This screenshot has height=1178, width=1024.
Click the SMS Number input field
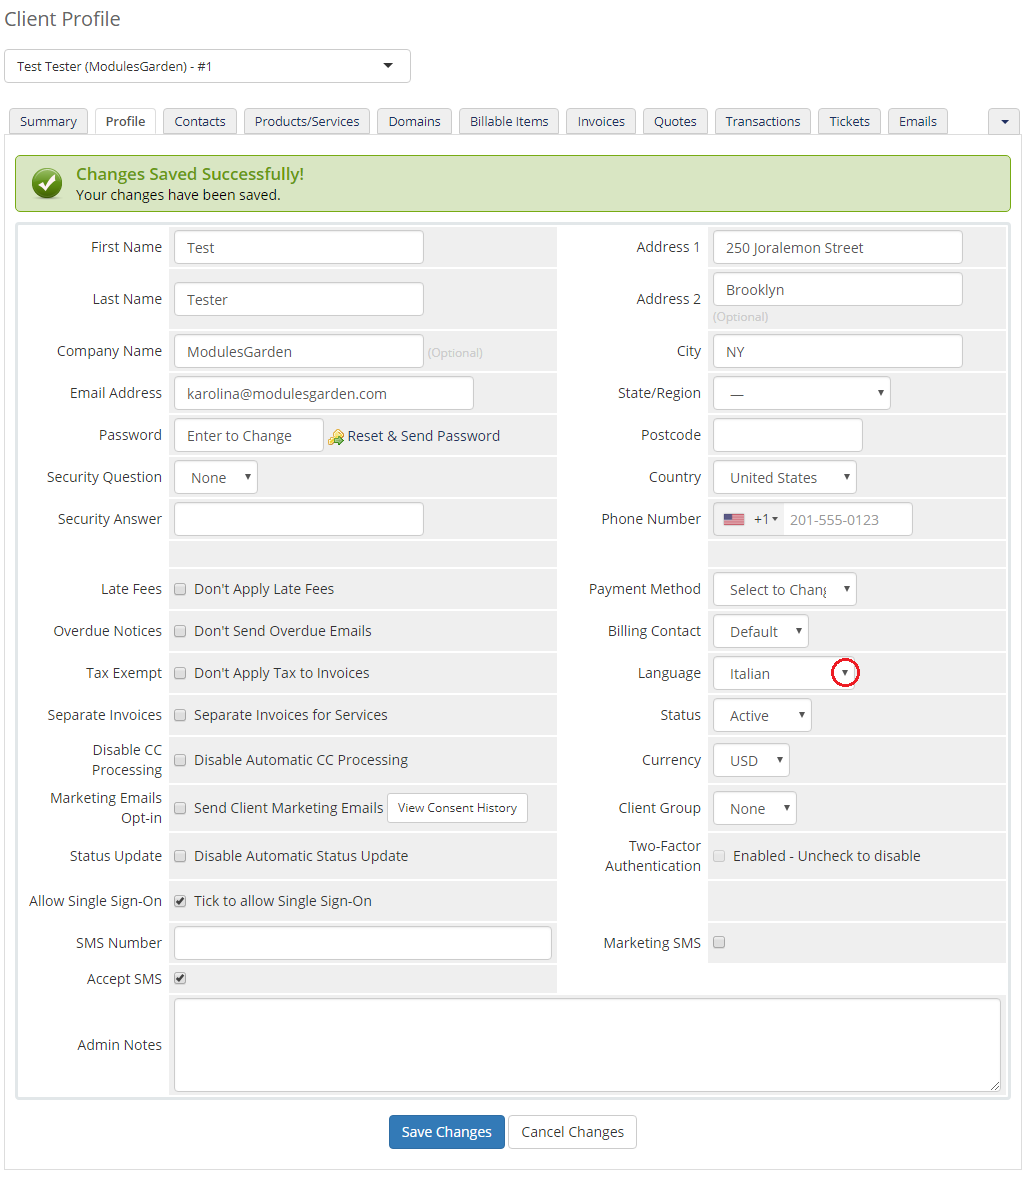click(363, 943)
